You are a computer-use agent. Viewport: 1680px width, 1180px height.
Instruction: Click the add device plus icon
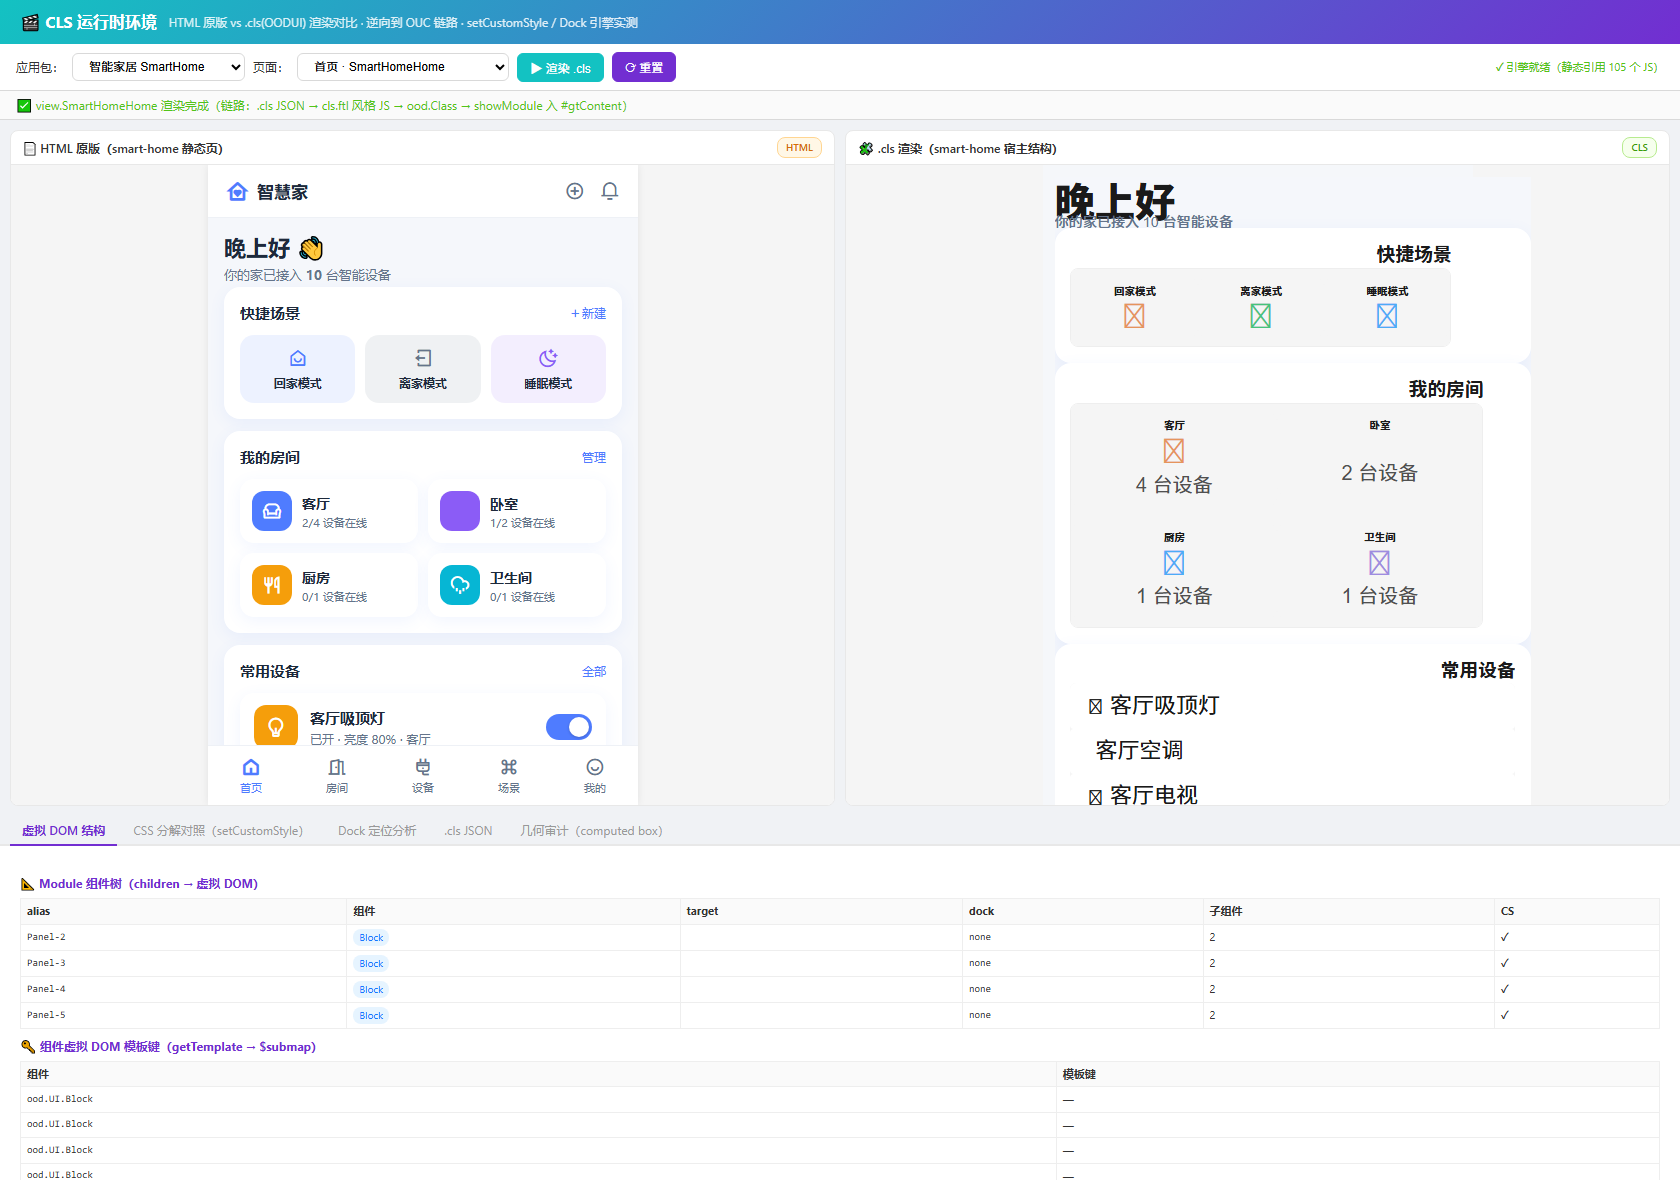(x=575, y=191)
